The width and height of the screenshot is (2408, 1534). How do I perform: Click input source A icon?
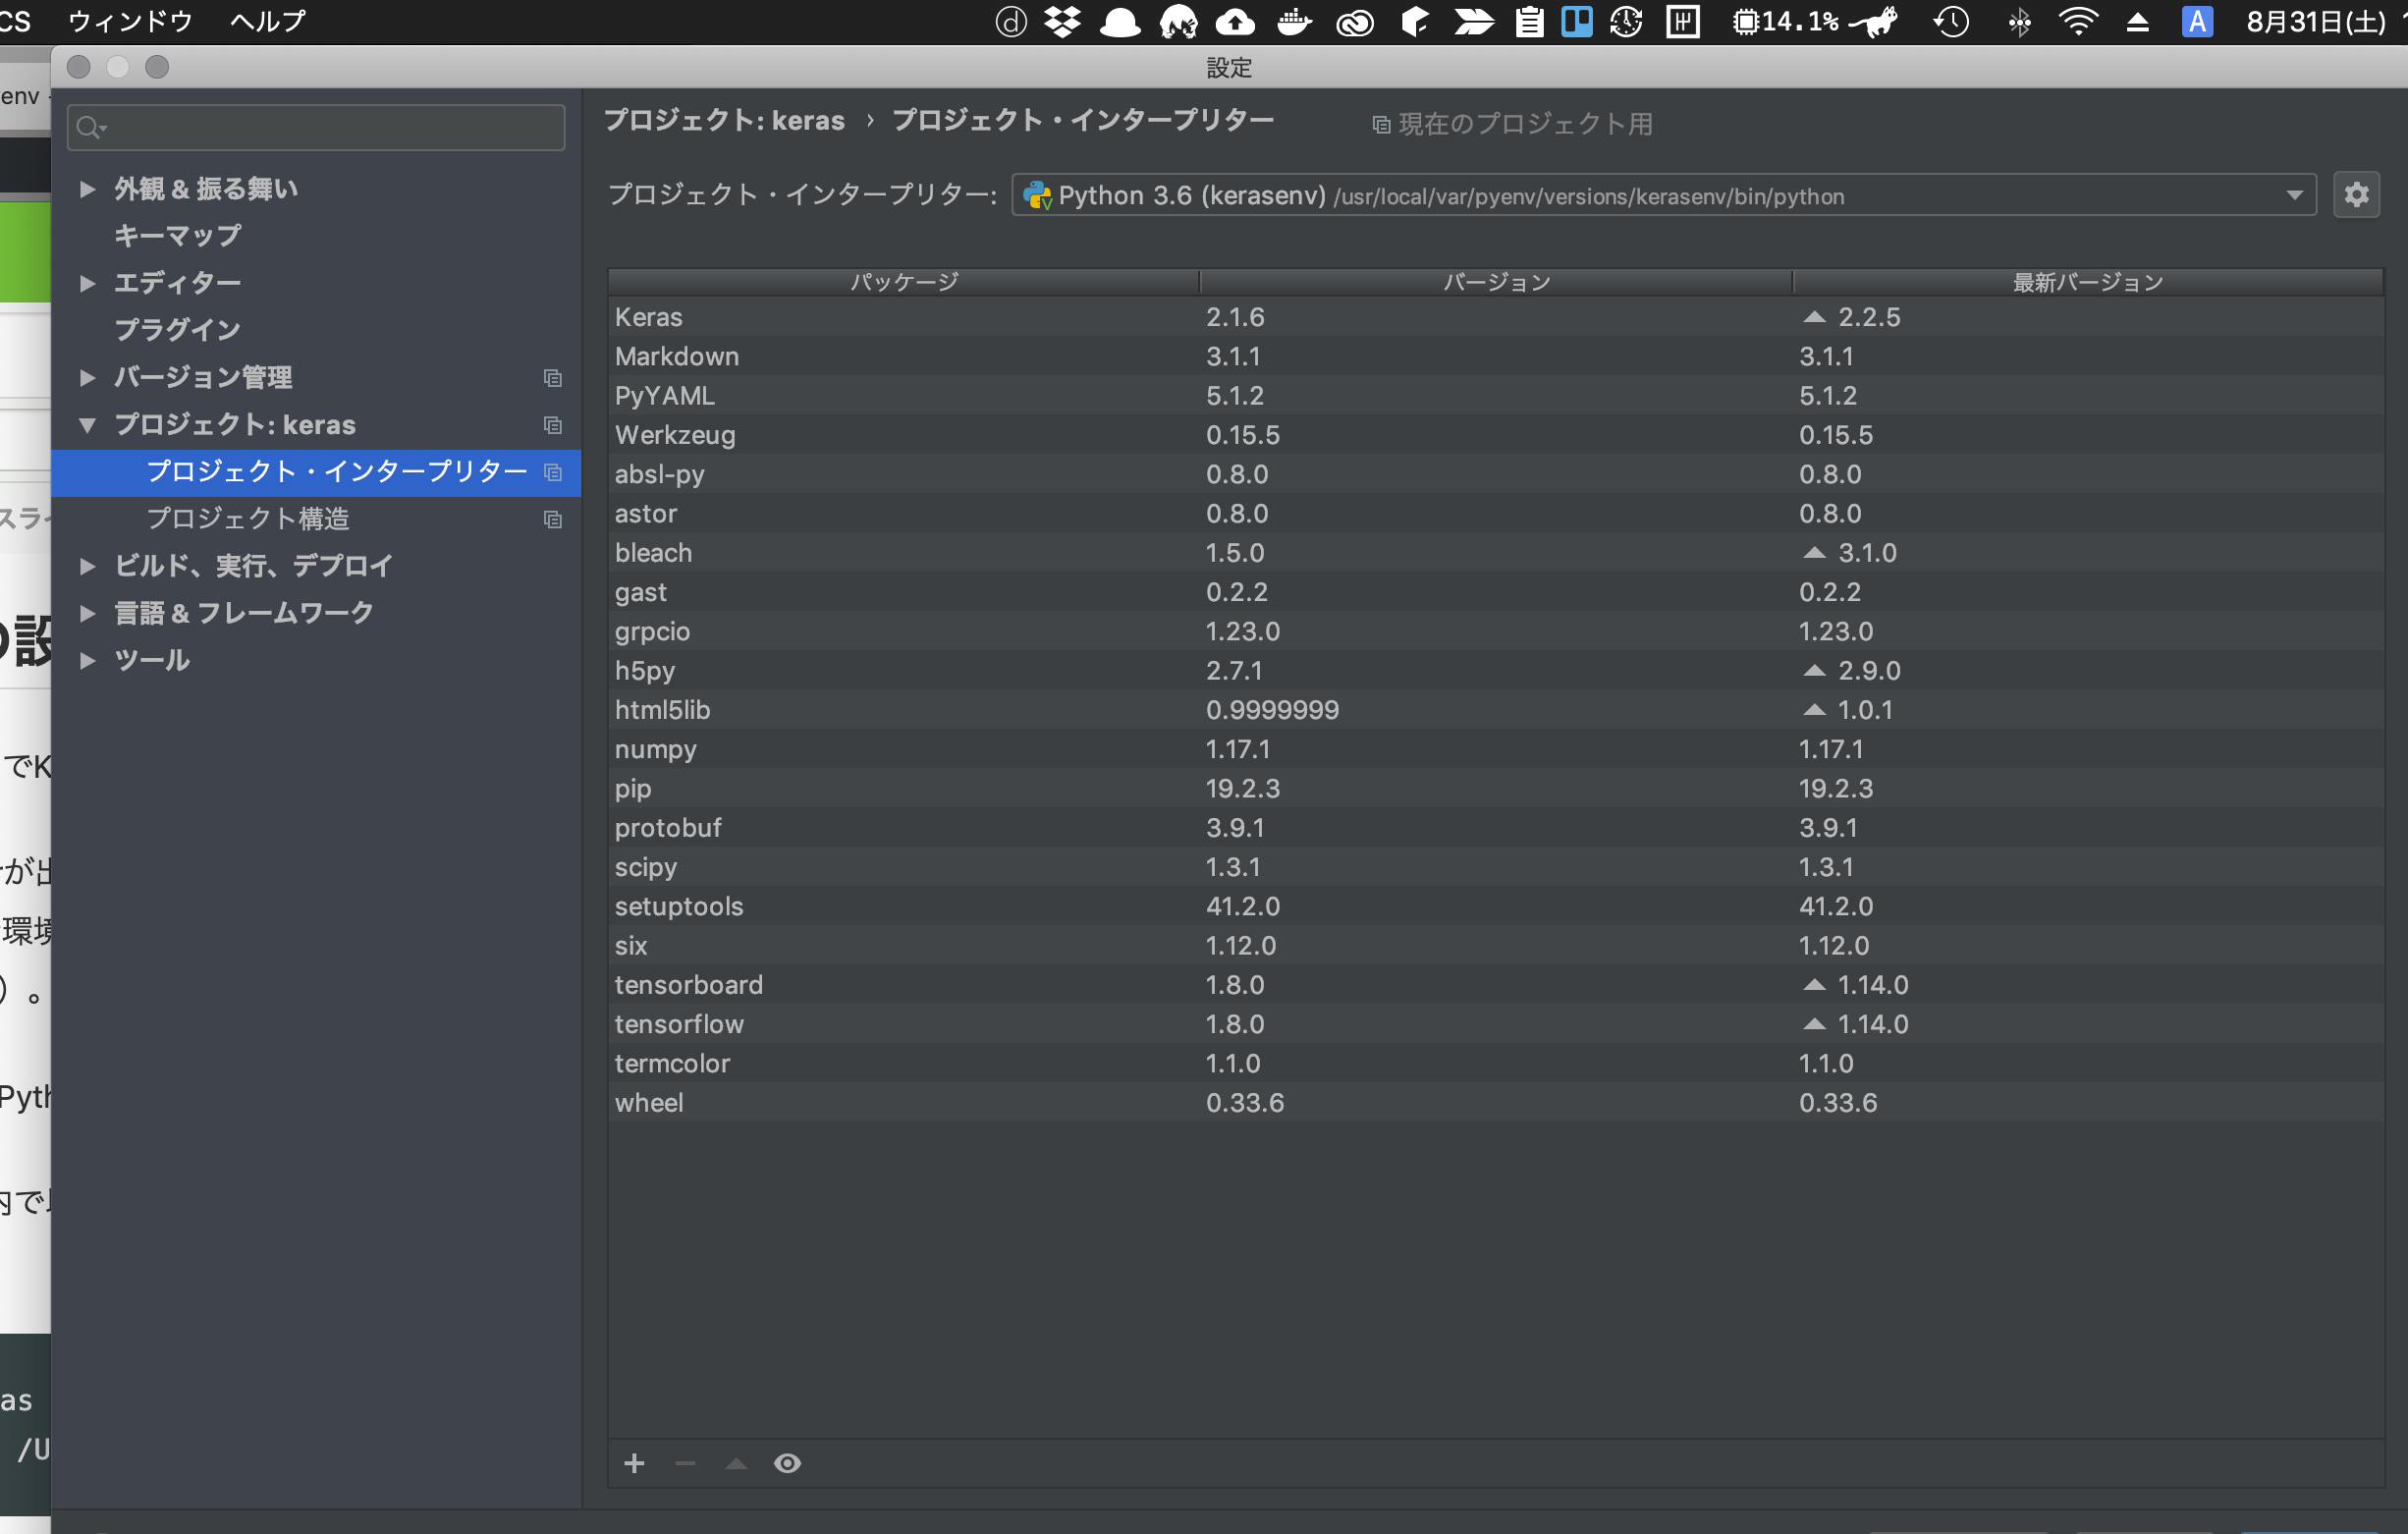(x=2197, y=21)
